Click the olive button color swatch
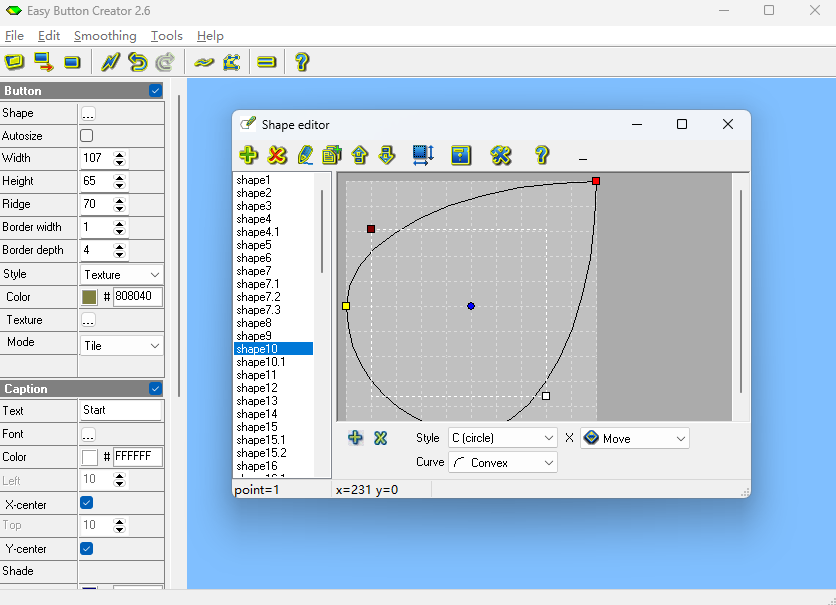836x605 pixels. [x=90, y=297]
